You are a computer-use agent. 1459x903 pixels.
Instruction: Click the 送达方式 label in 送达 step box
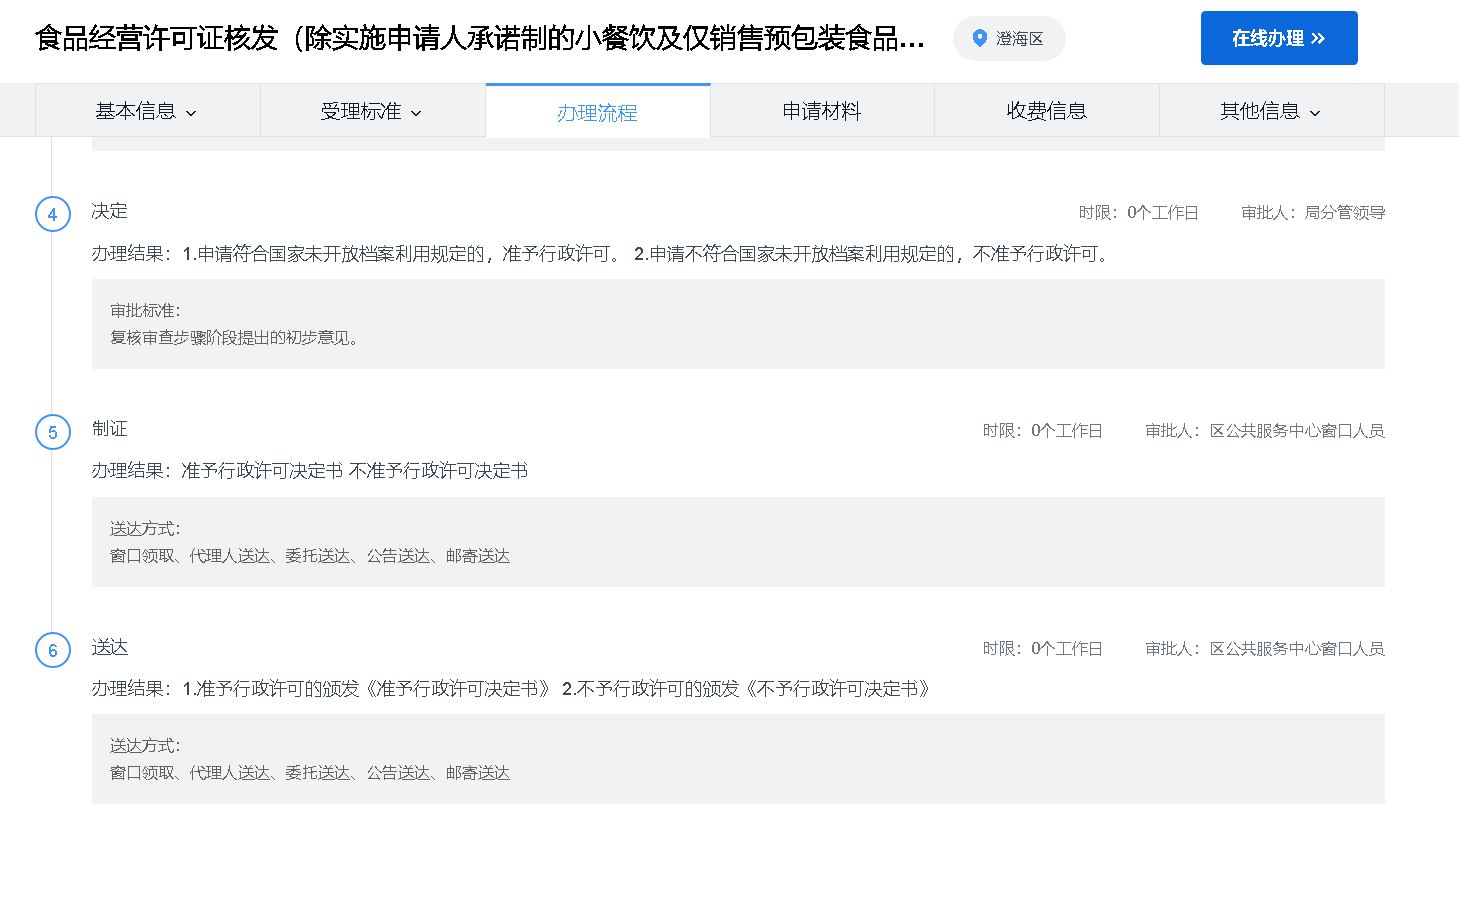pos(146,746)
